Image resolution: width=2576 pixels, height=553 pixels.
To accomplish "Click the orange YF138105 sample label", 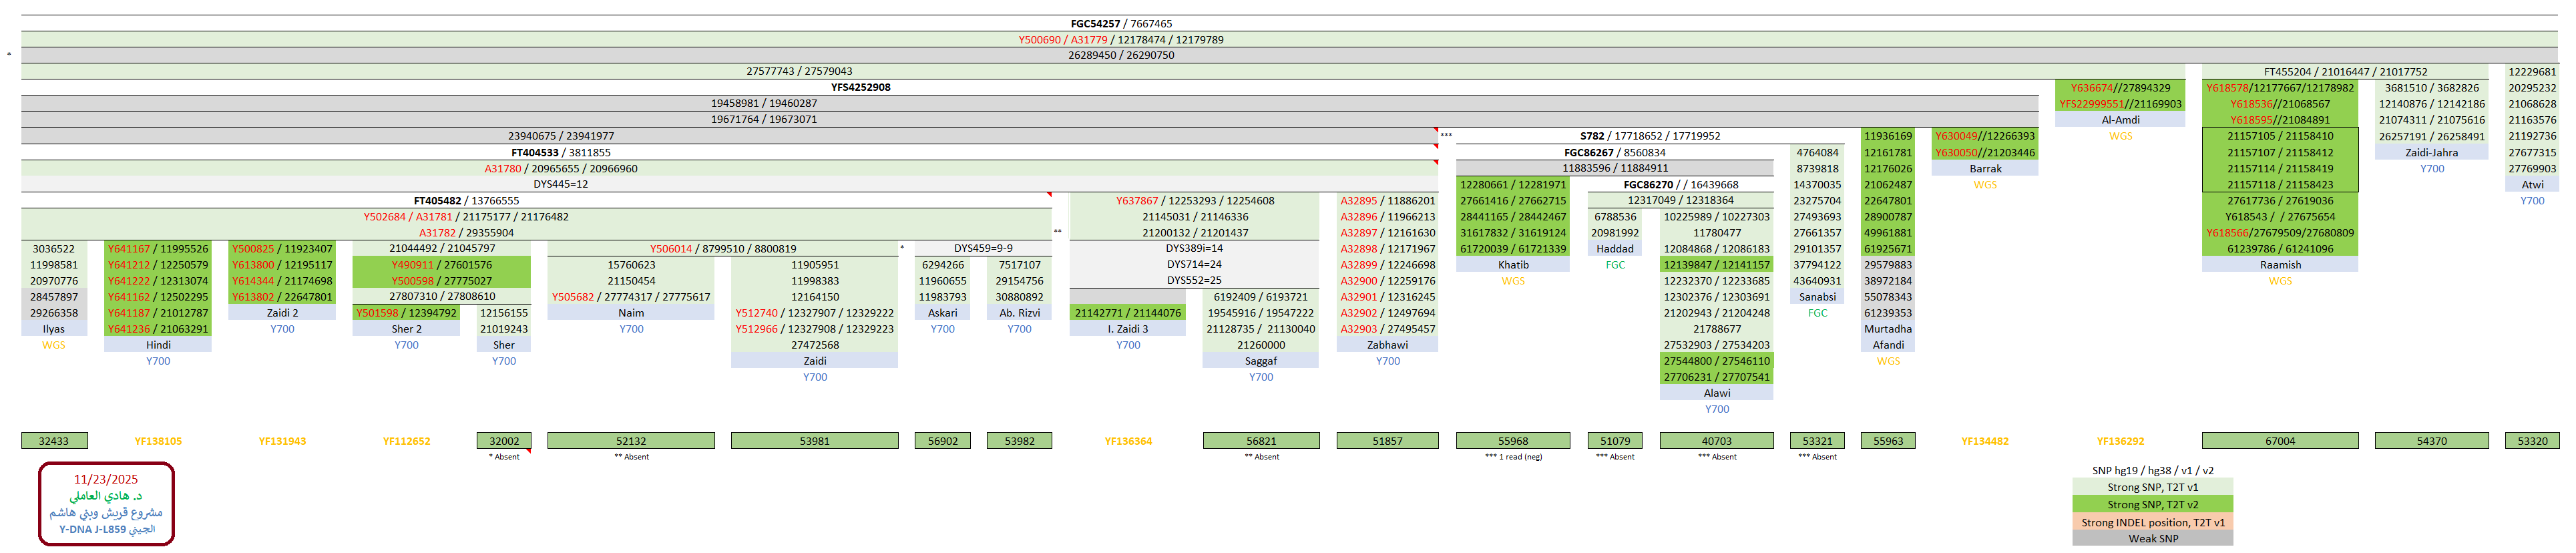I will point(158,441).
